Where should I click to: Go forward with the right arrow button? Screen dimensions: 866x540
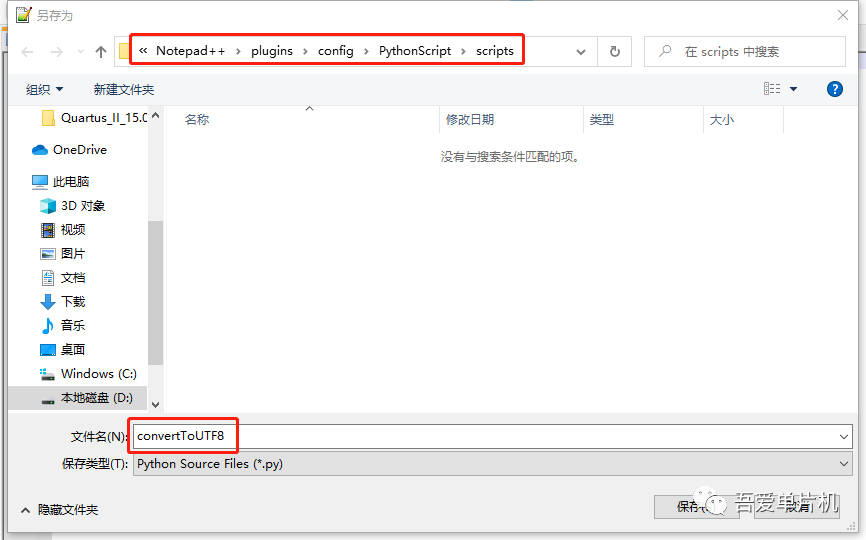(x=56, y=52)
